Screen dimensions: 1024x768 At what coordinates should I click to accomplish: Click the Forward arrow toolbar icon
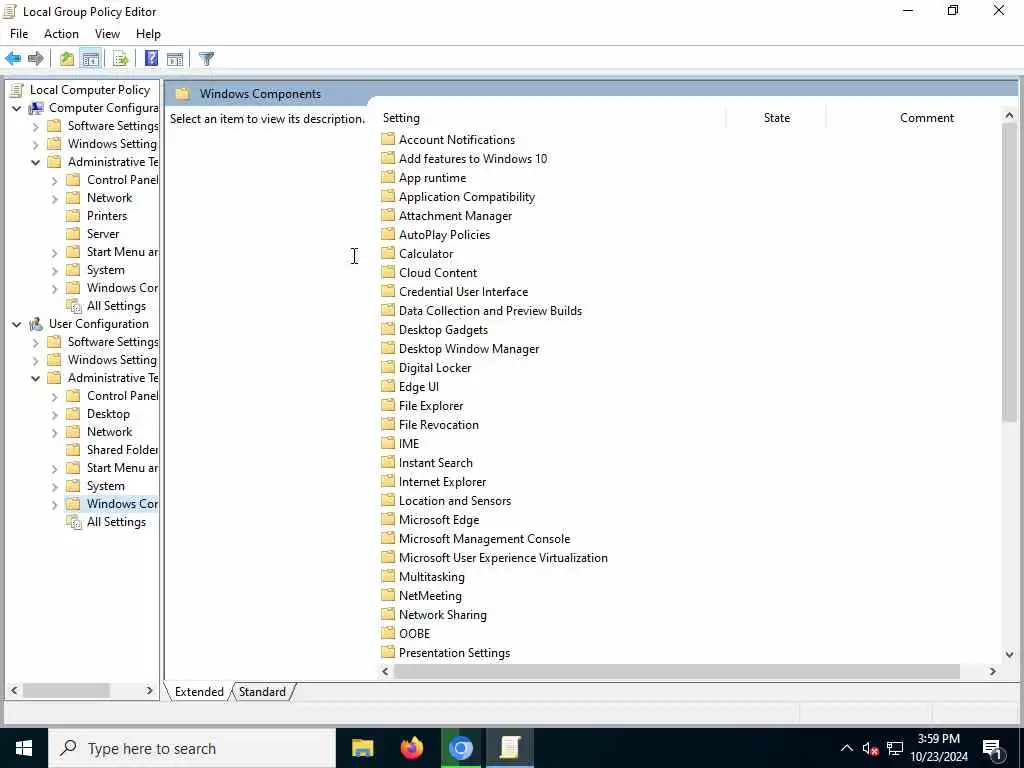[x=35, y=59]
